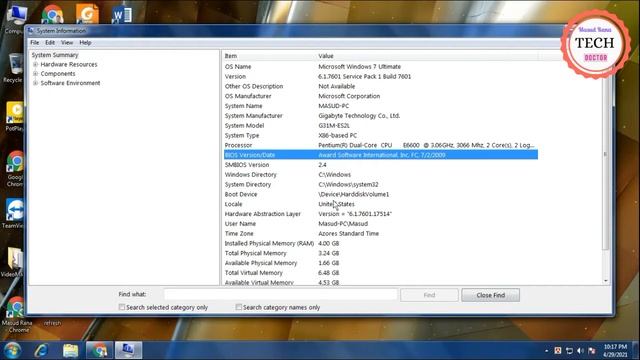Click the taskbar clock showing 10:17 PM

pos(615,350)
